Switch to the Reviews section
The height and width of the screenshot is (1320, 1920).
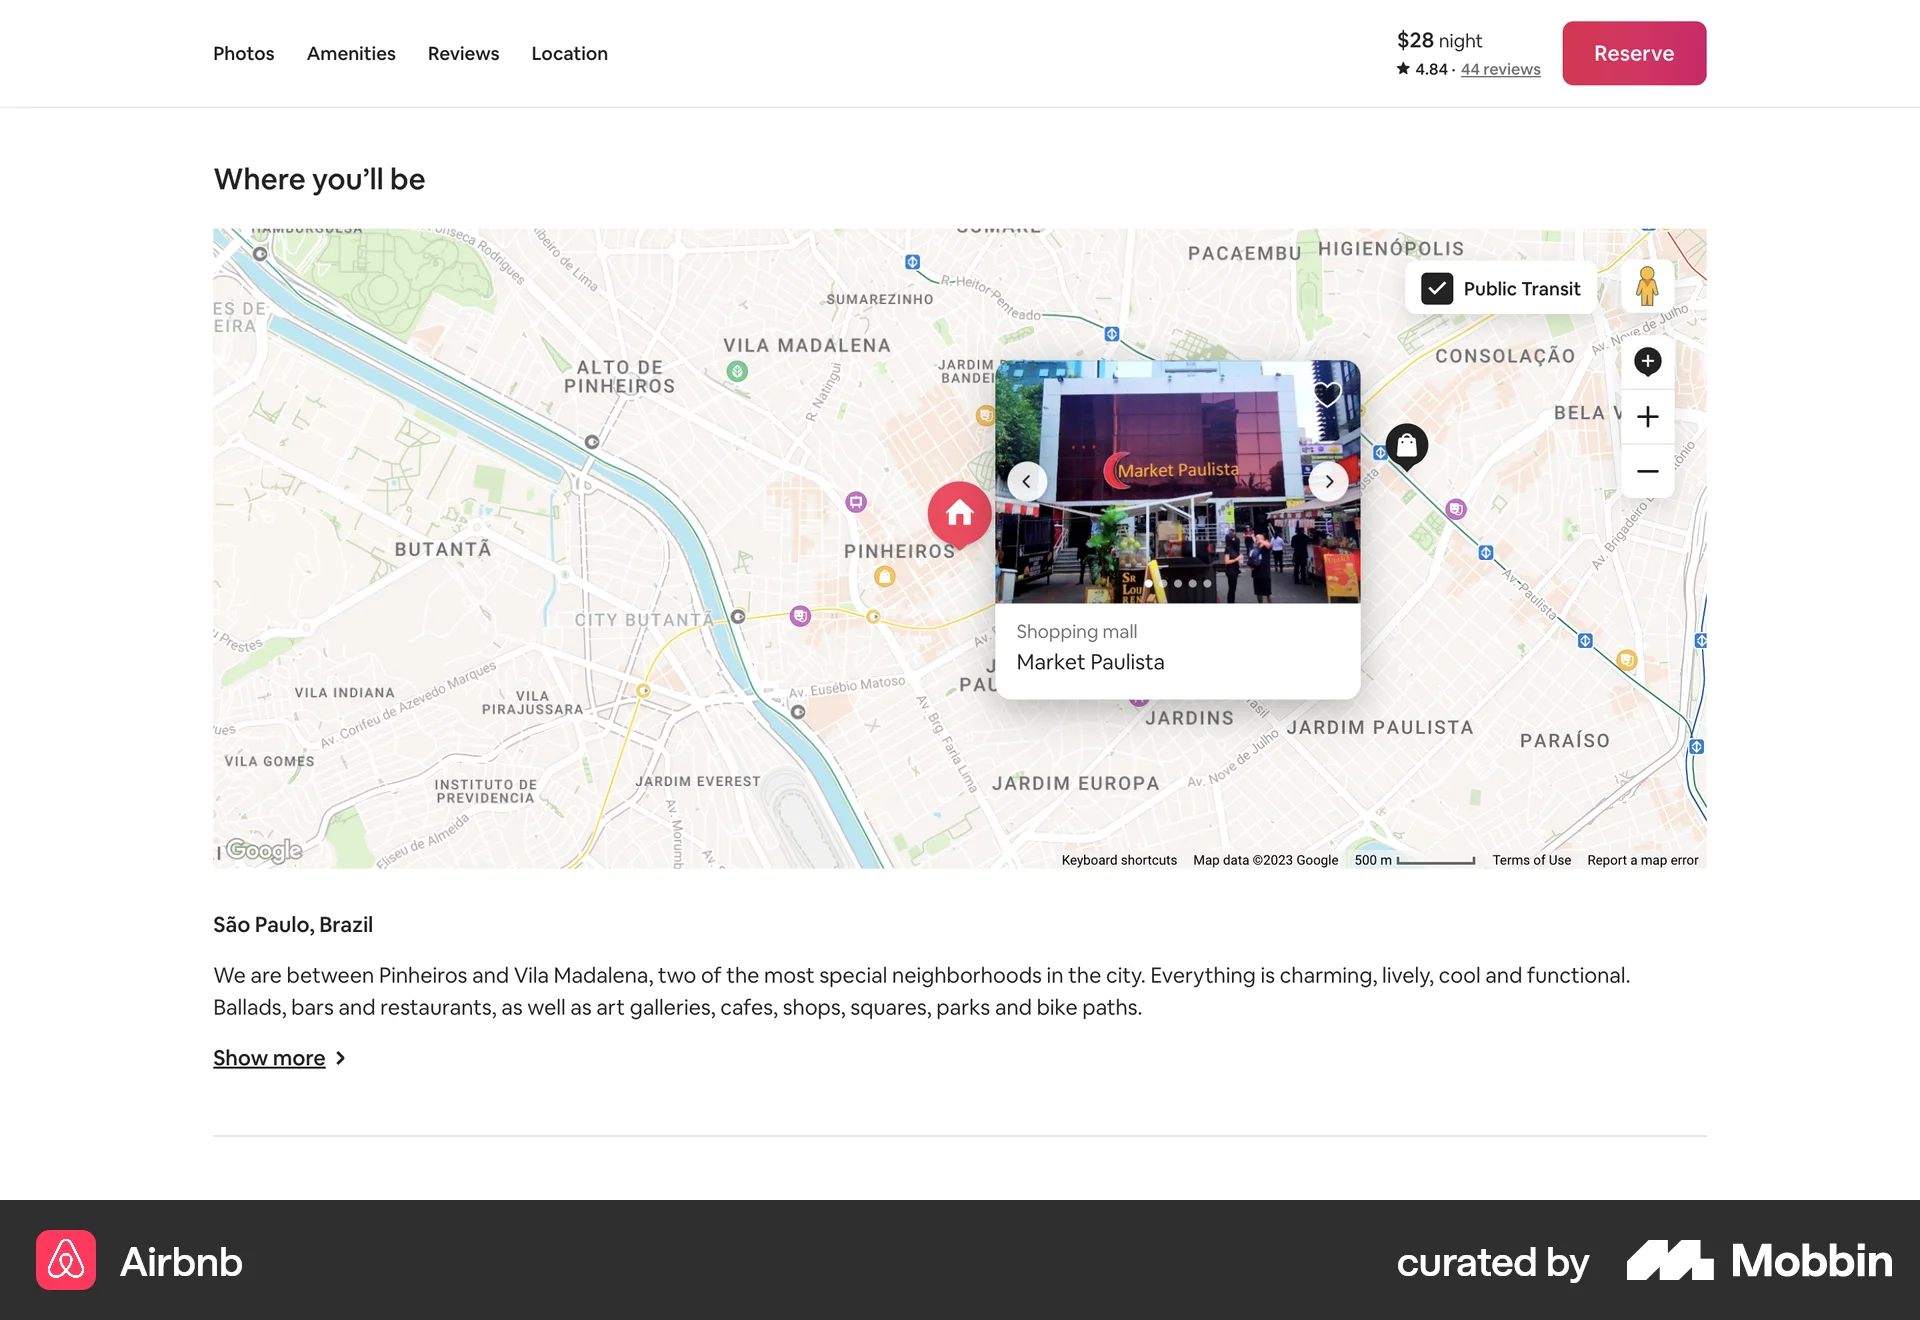coord(463,53)
